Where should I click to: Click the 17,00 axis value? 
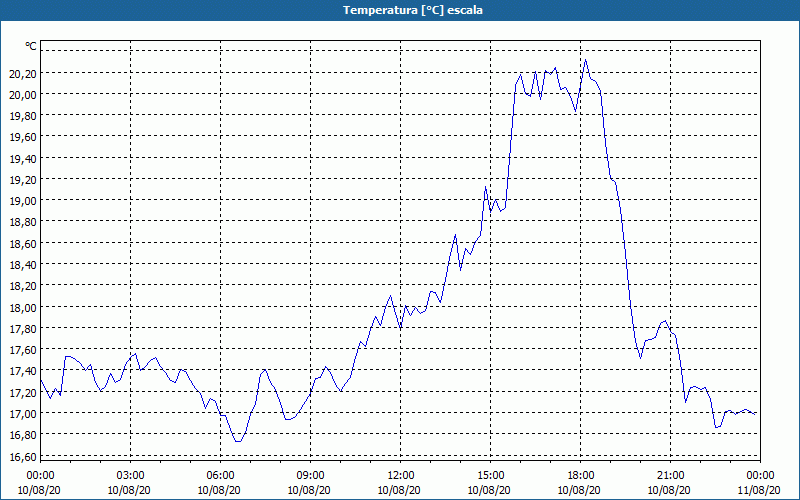(23, 414)
